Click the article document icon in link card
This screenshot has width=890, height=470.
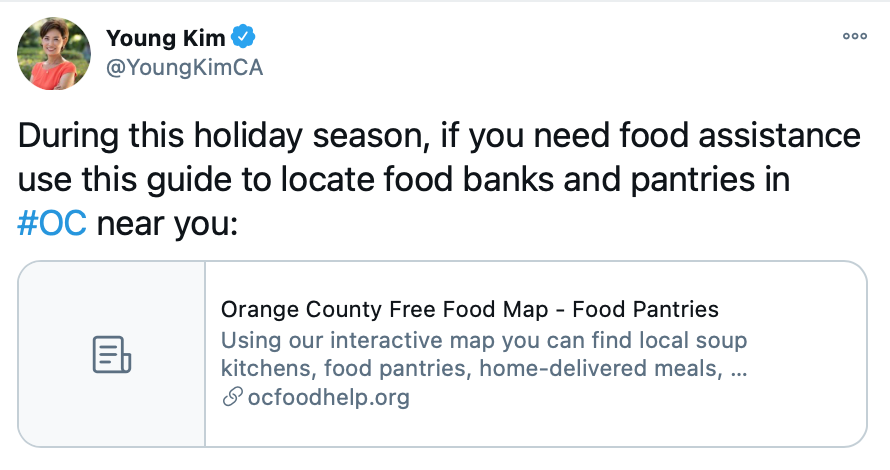coord(112,354)
